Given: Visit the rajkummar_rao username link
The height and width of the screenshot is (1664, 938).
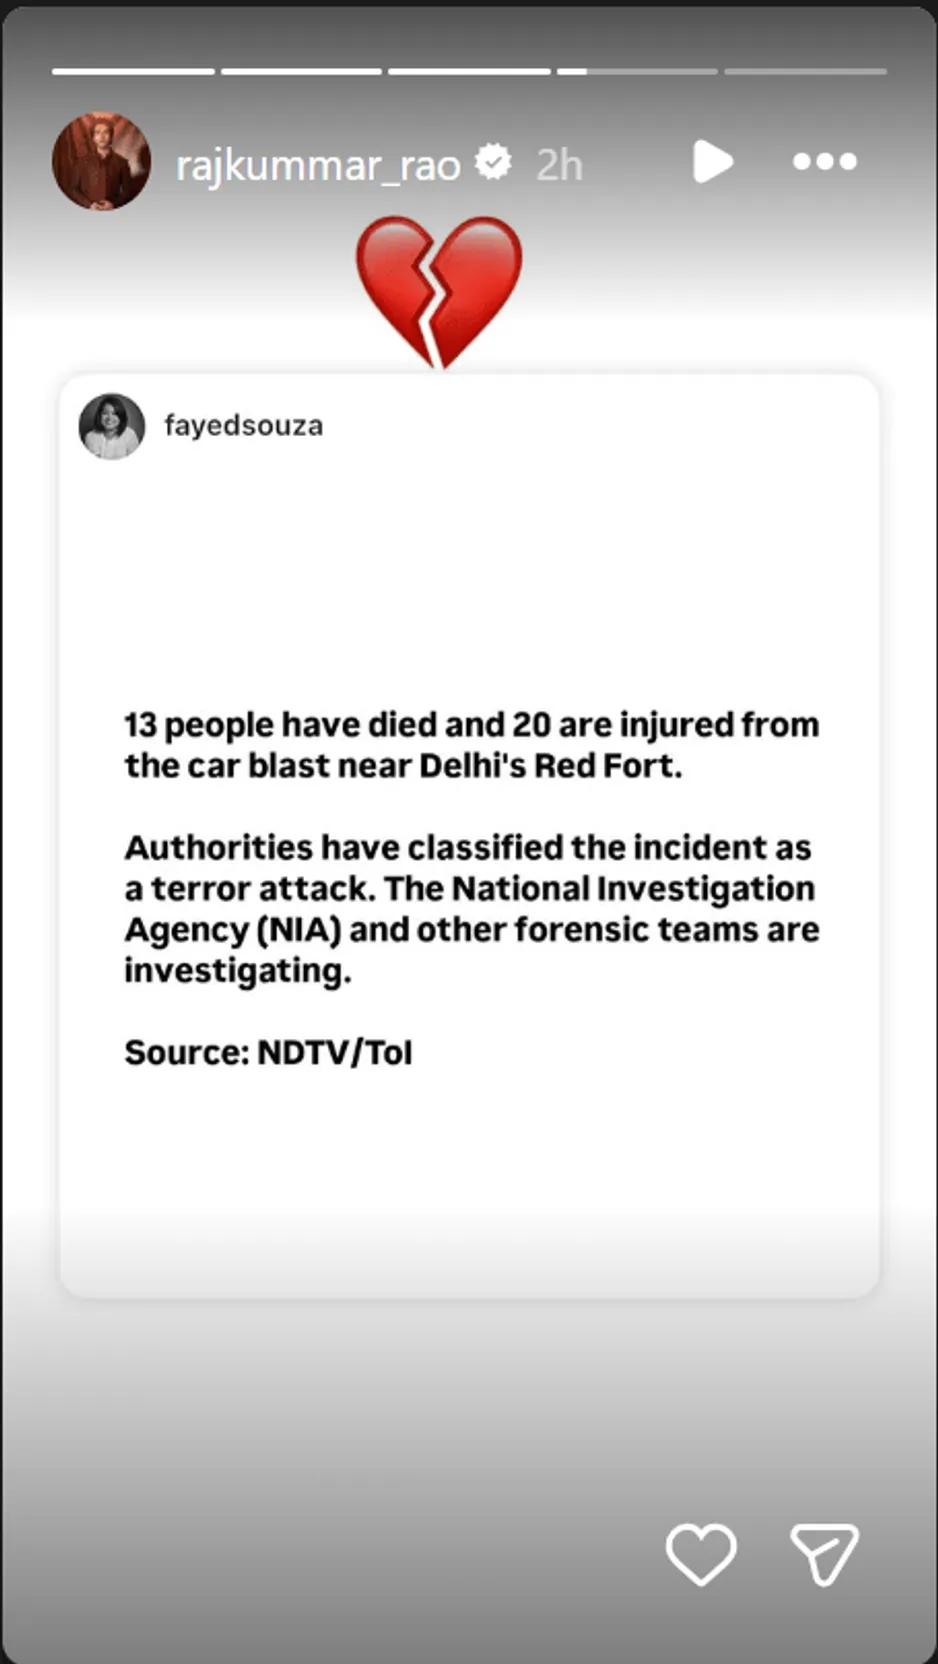Looking at the screenshot, I should (x=318, y=164).
